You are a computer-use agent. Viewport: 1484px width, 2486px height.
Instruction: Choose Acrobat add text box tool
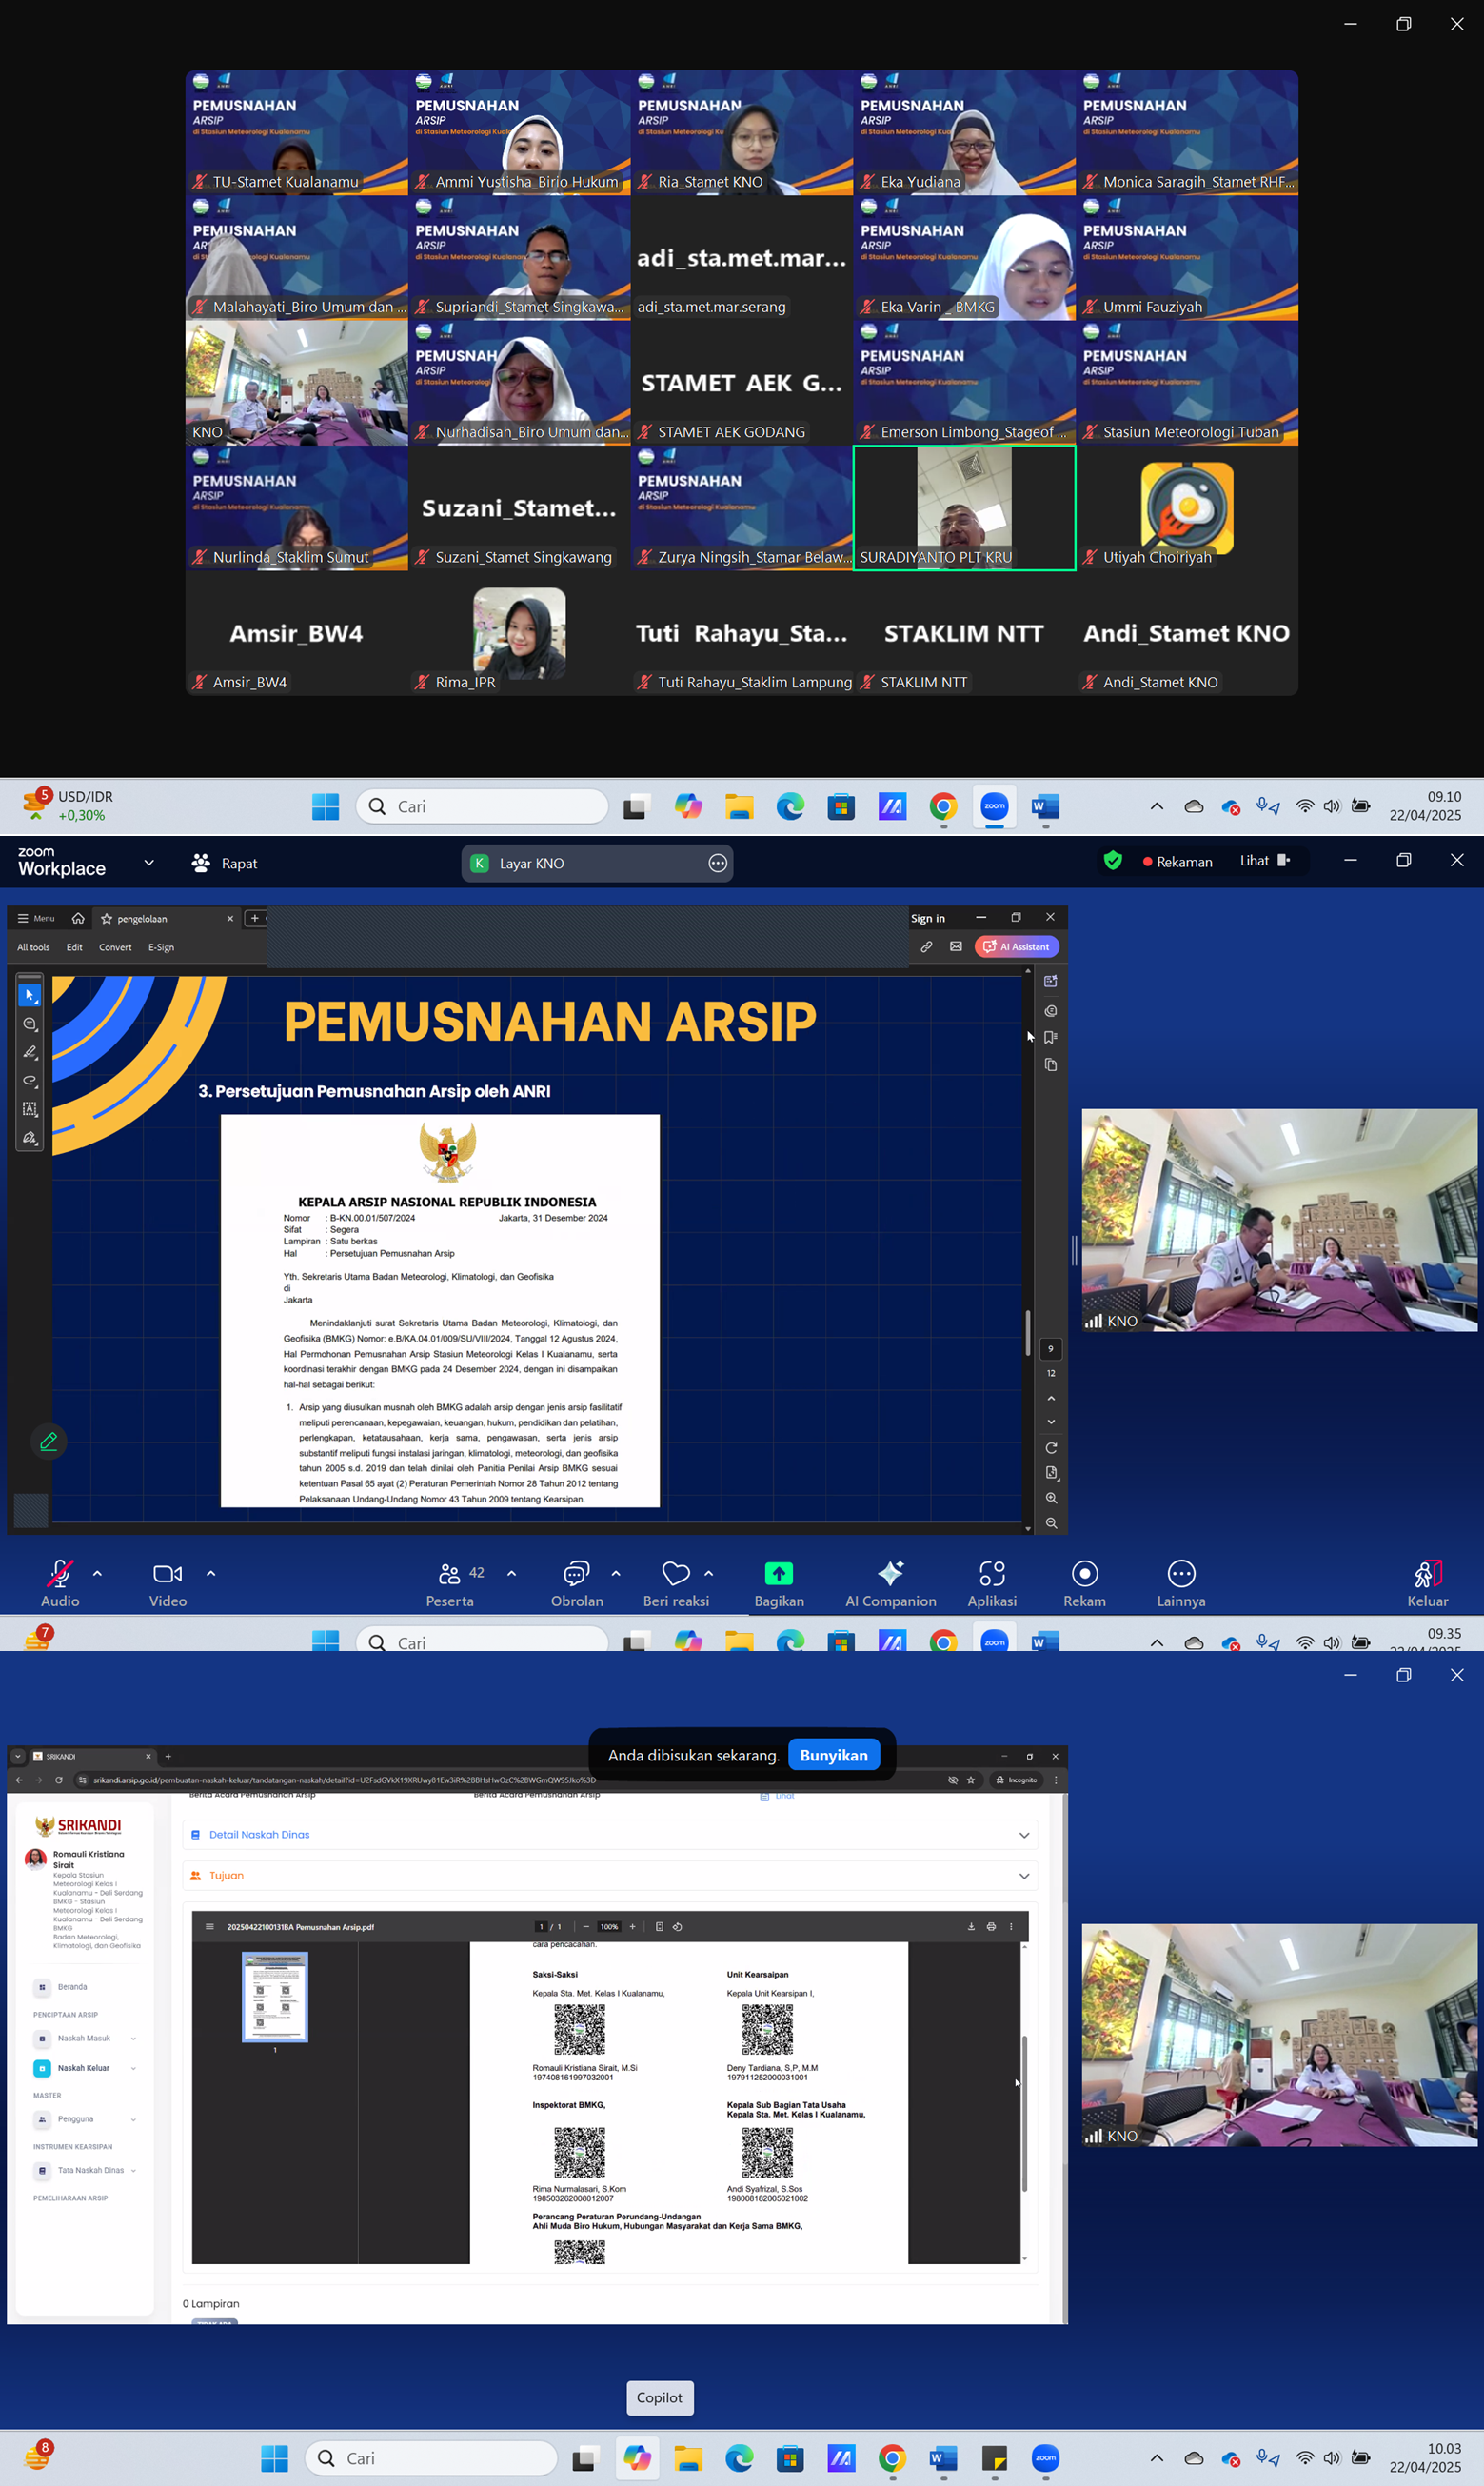[x=30, y=1109]
